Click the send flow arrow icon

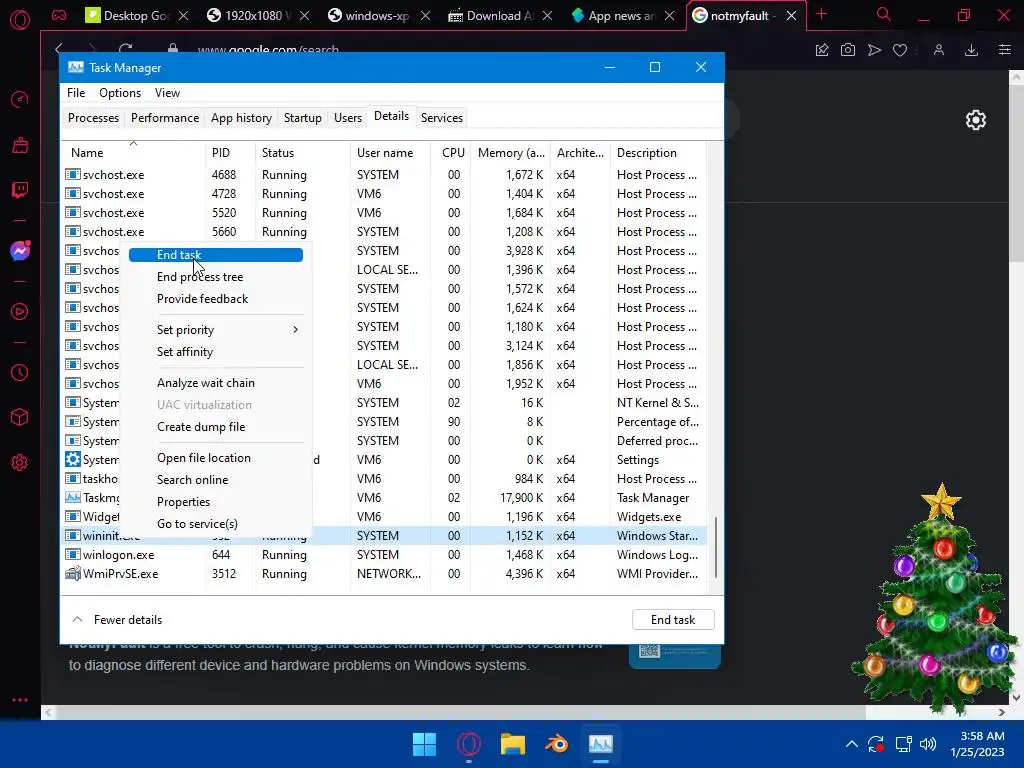874,50
